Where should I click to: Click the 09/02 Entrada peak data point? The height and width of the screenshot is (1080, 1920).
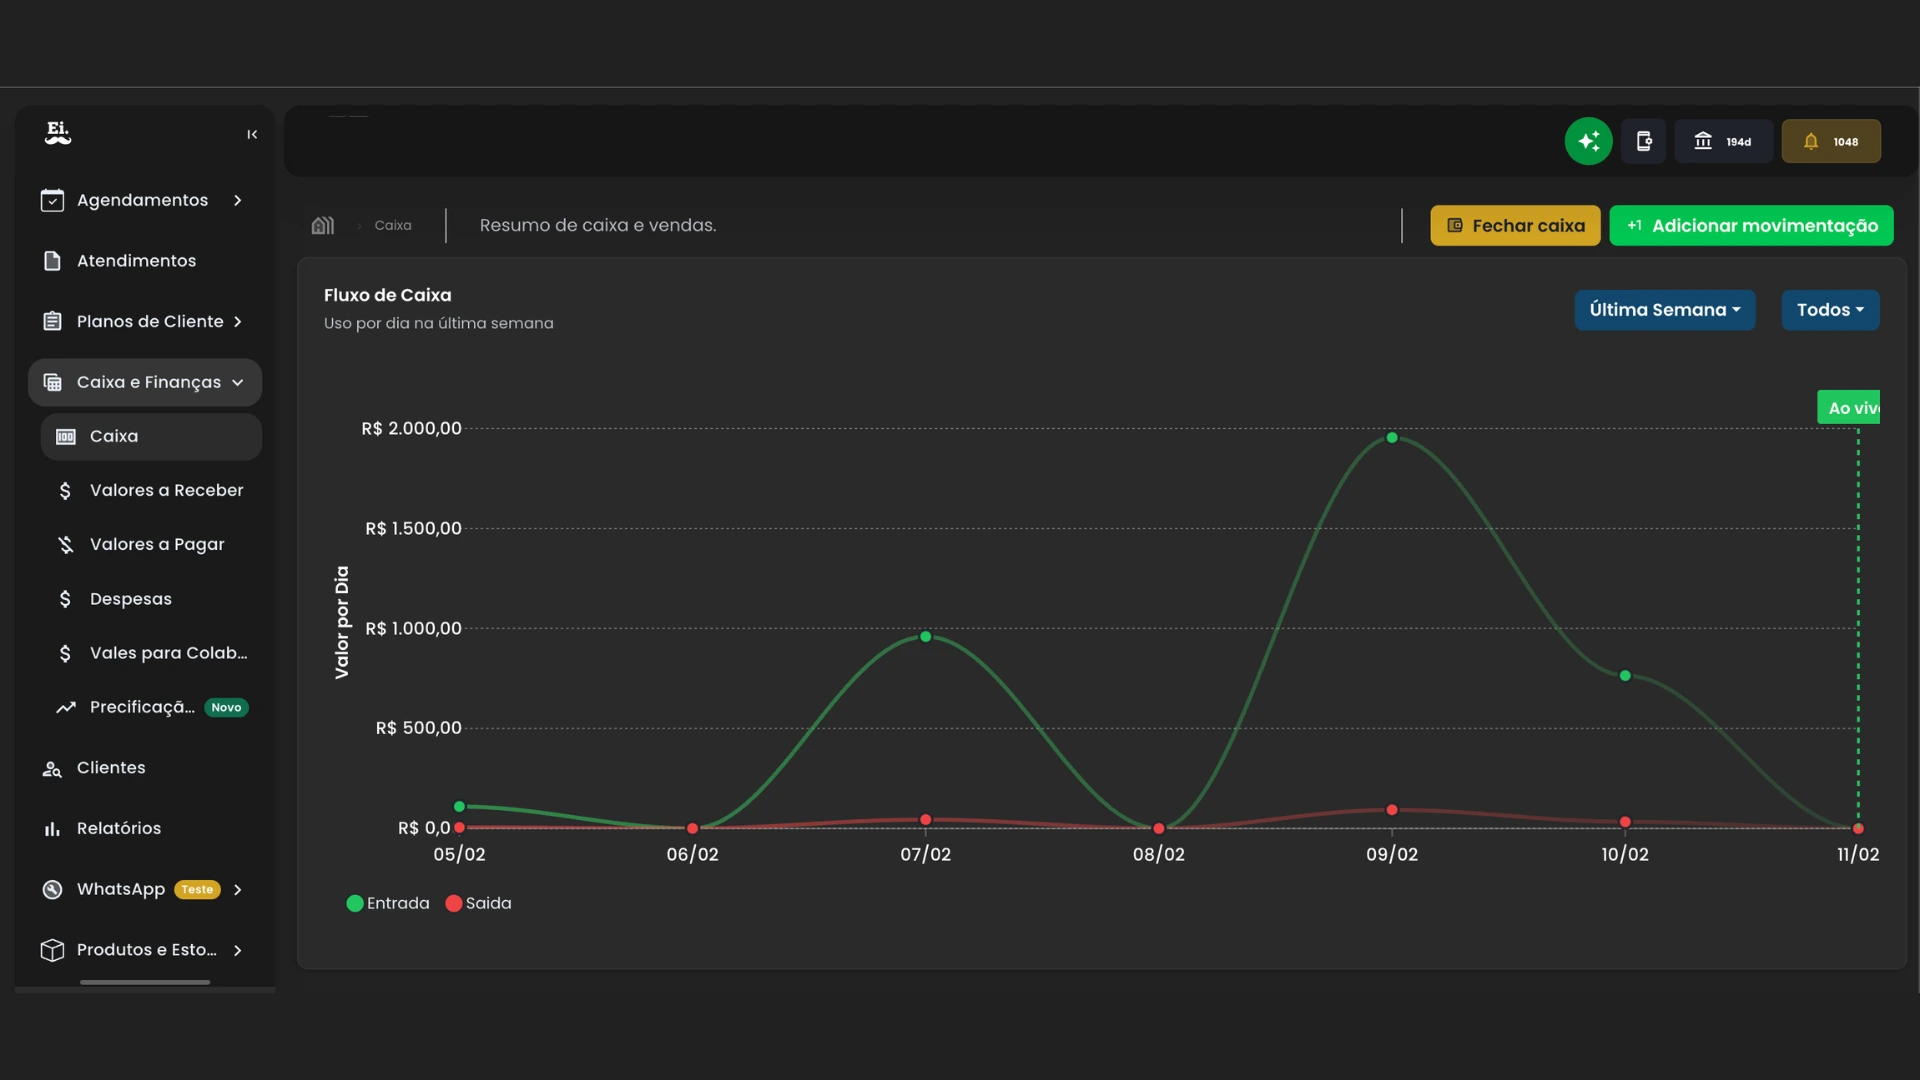pyautogui.click(x=1391, y=438)
